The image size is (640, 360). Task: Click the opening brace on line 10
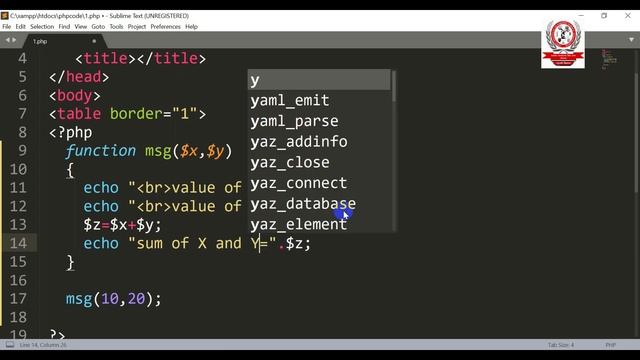tap(70, 170)
